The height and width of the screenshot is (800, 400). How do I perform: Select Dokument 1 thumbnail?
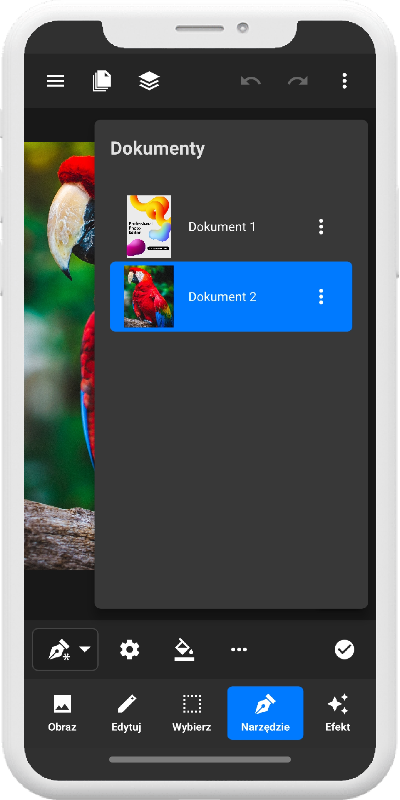click(x=149, y=227)
